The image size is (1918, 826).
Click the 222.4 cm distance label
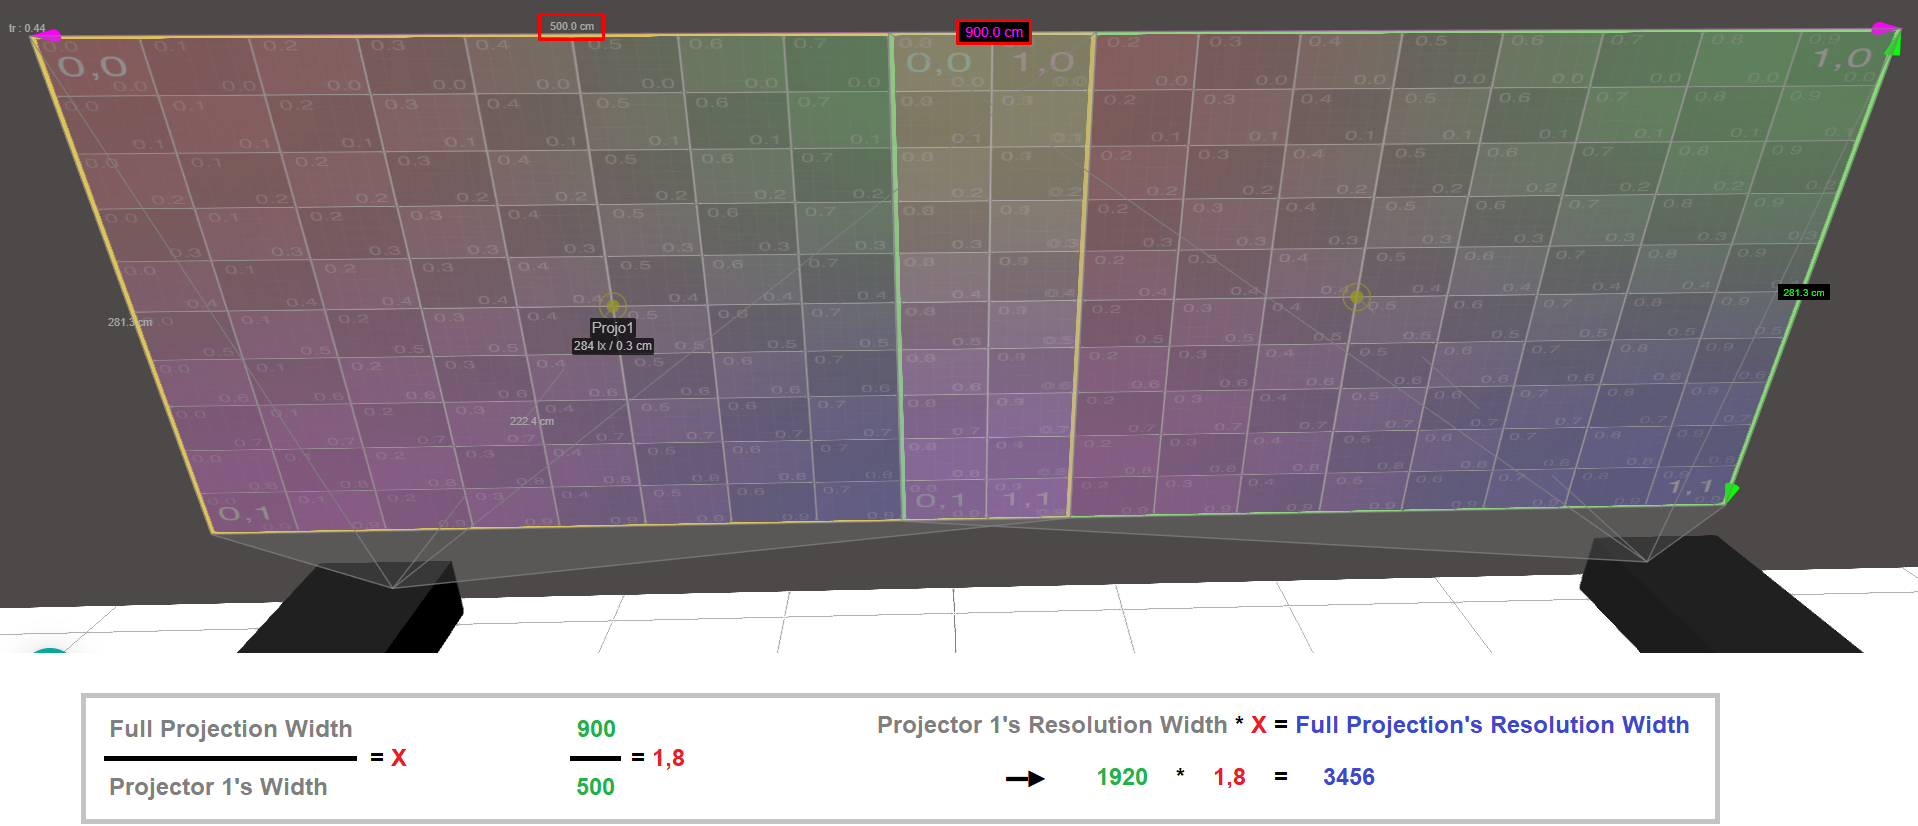[531, 421]
